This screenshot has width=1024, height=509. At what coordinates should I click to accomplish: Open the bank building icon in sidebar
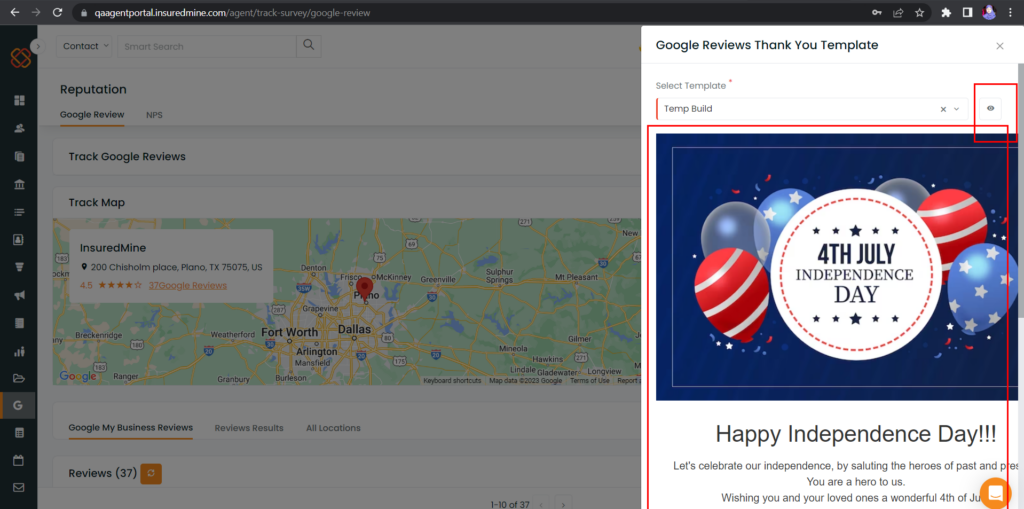click(x=19, y=184)
